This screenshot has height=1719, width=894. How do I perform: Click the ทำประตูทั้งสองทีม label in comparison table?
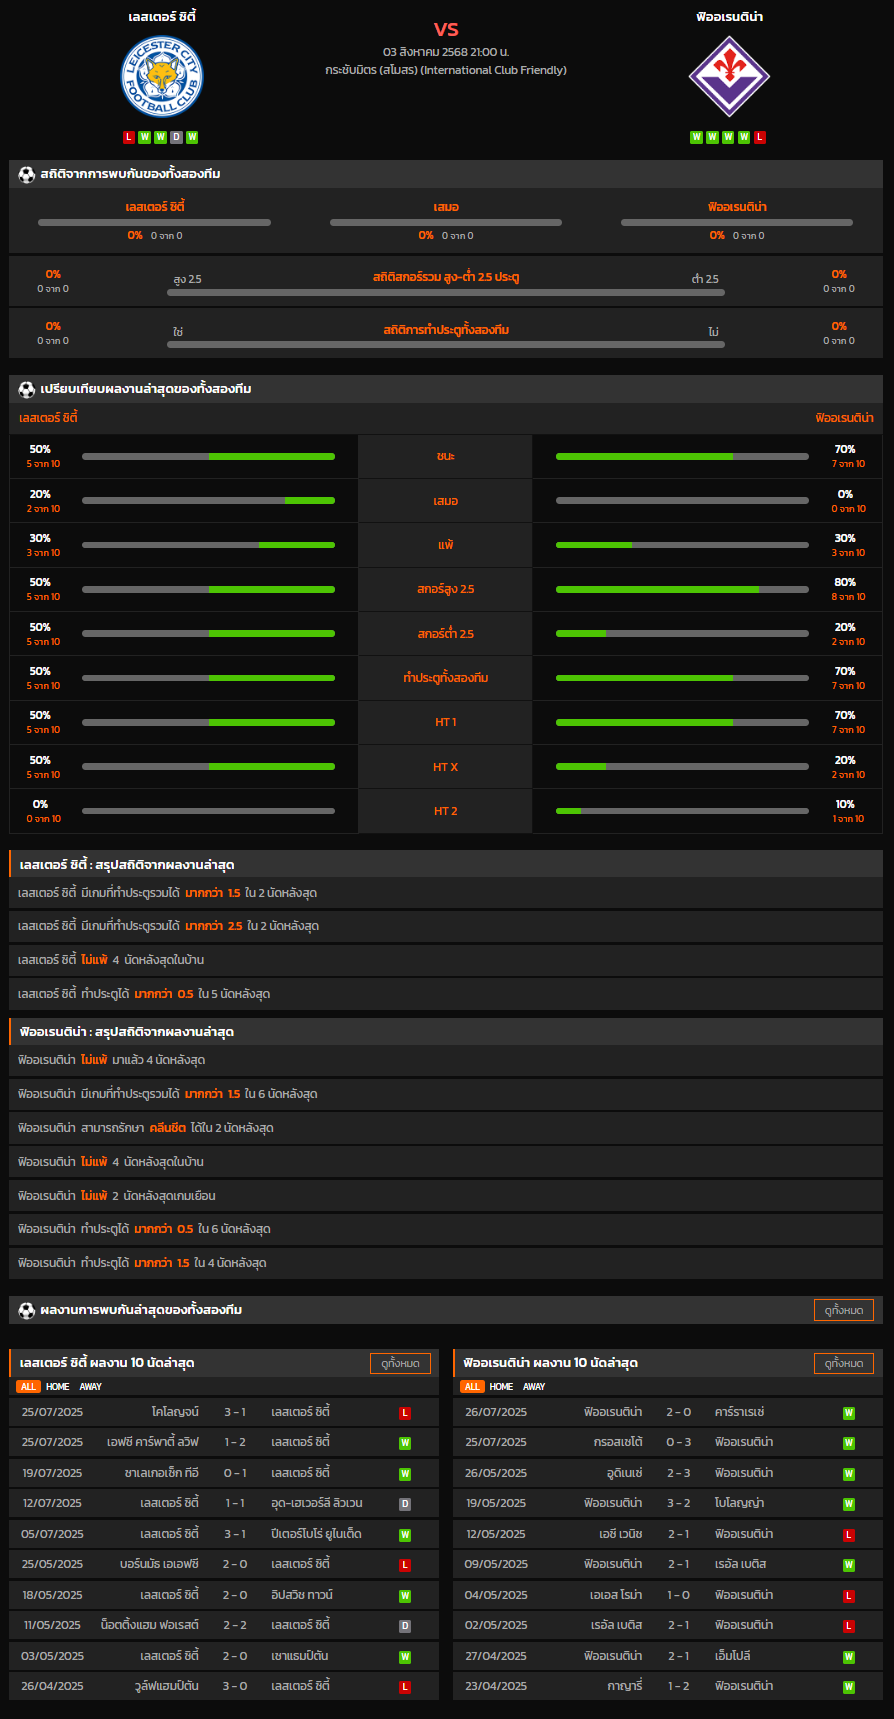click(446, 678)
